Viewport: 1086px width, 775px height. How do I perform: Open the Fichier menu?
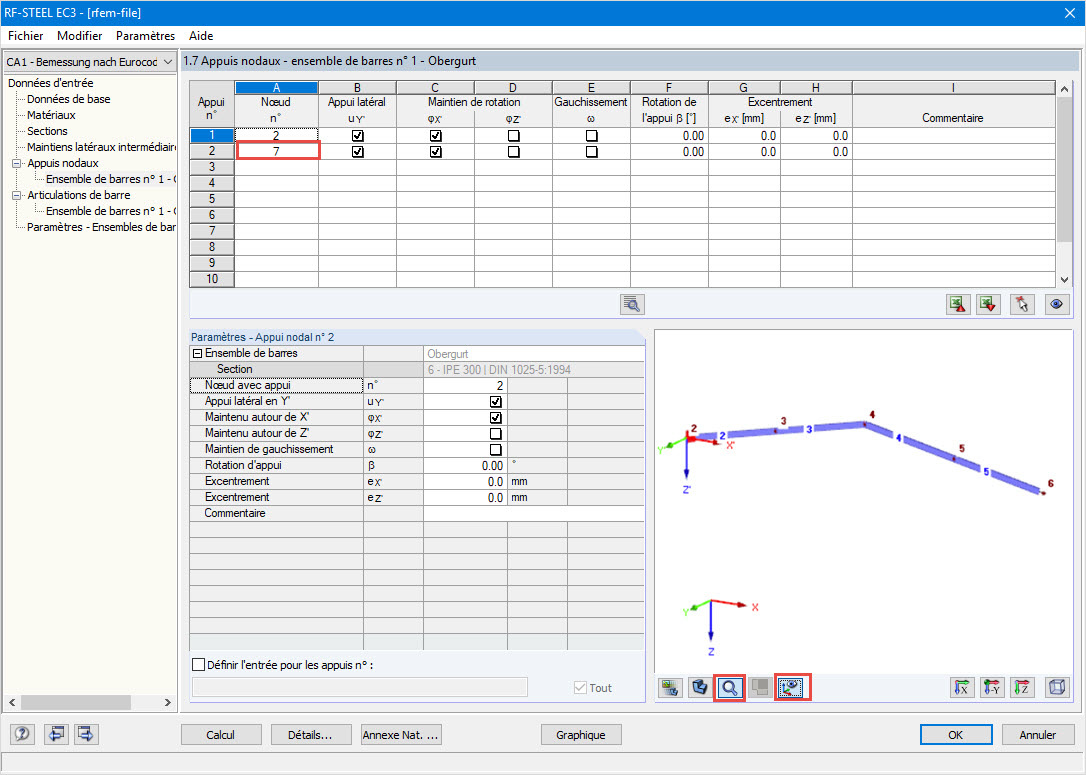tap(26, 36)
